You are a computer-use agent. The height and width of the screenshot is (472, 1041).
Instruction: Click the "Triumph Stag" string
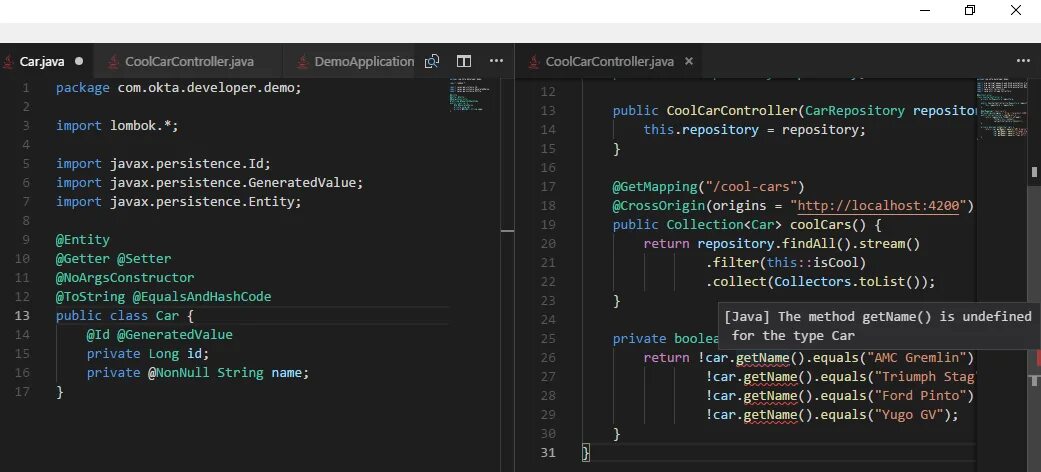[924, 376]
